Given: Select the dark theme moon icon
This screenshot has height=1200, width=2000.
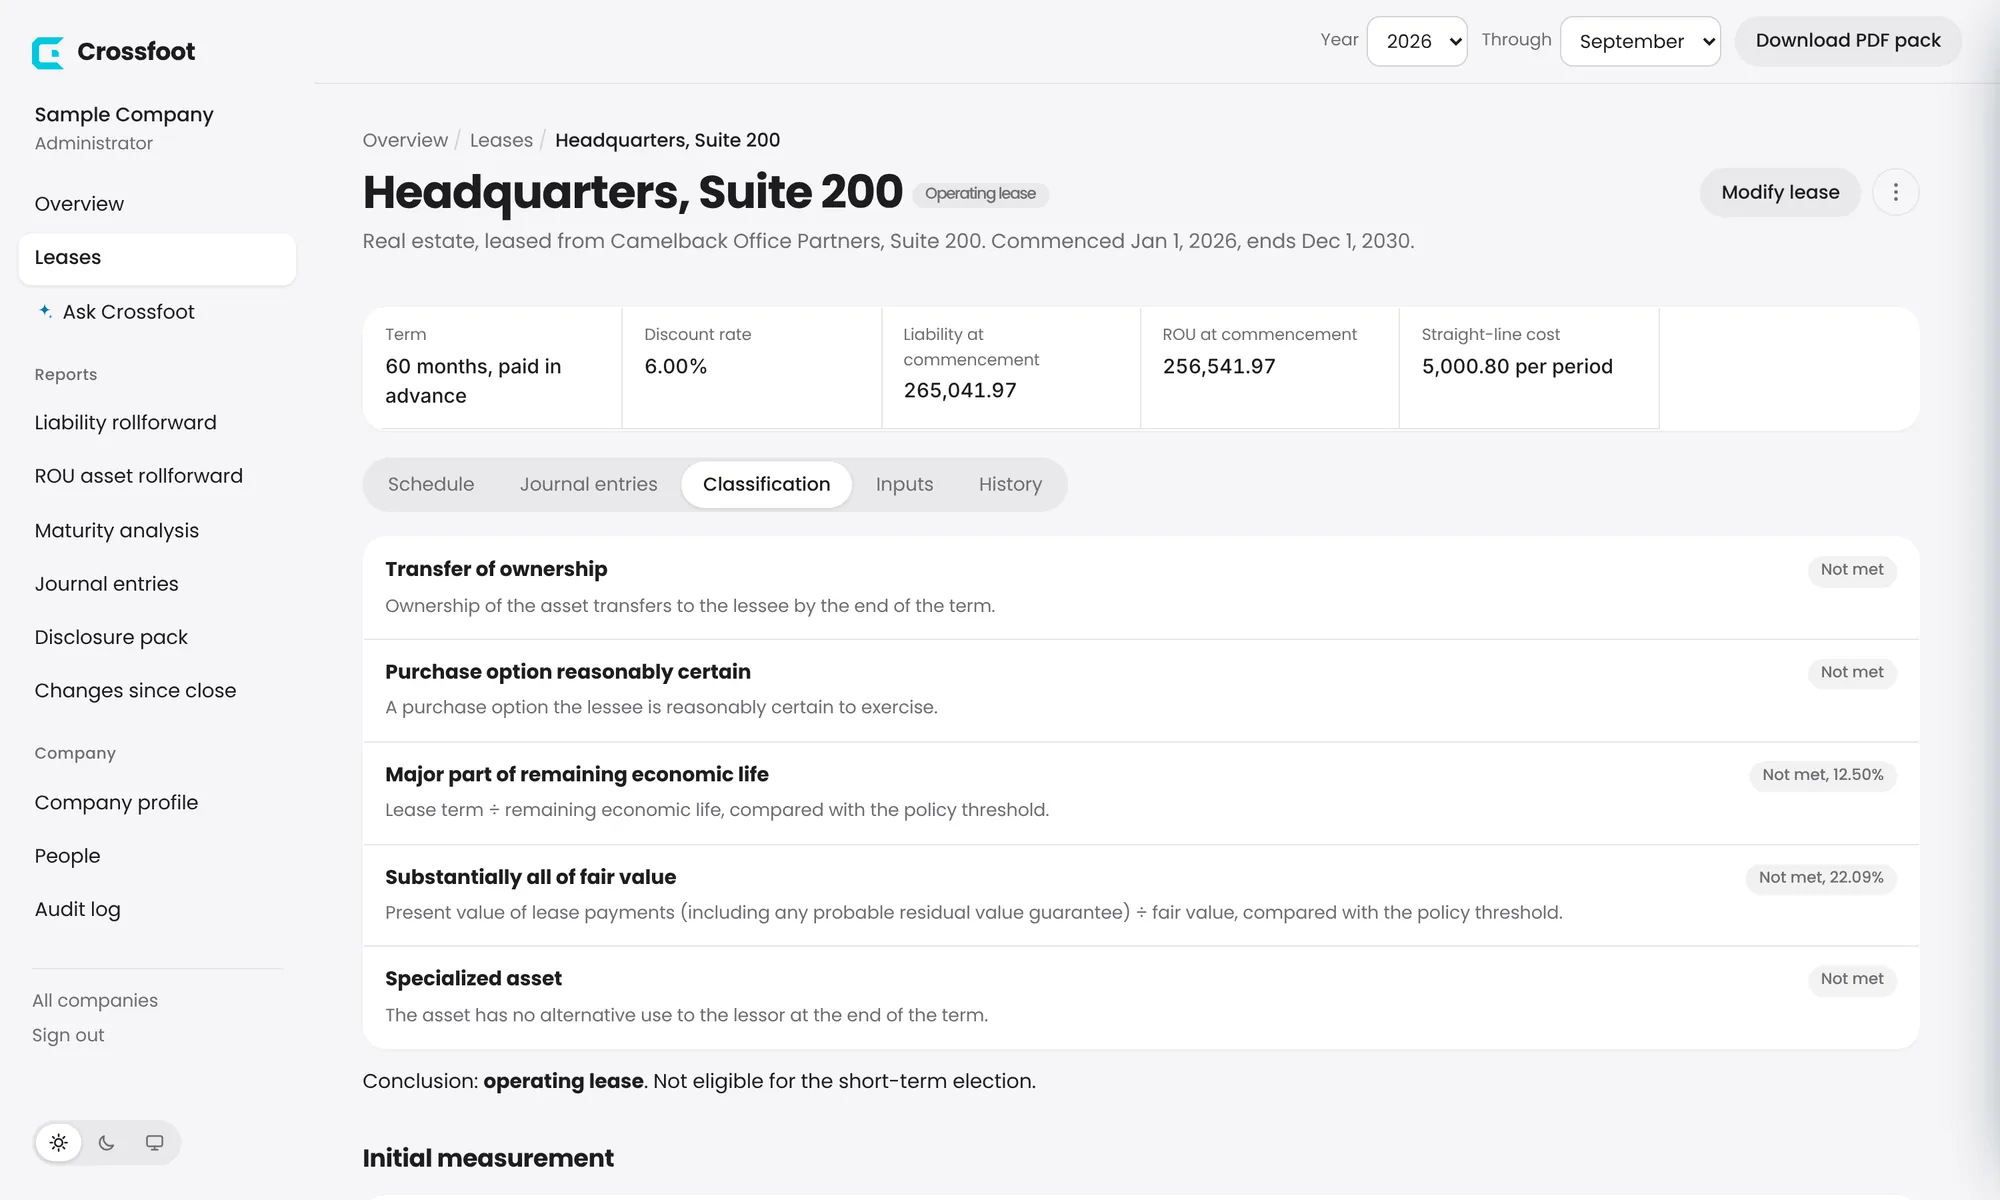Looking at the screenshot, I should (x=107, y=1142).
